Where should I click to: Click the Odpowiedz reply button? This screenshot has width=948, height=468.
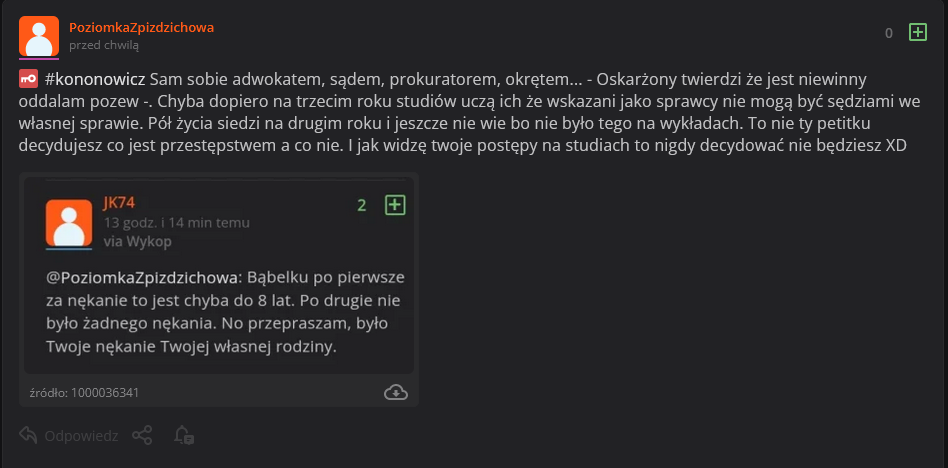click(x=81, y=436)
